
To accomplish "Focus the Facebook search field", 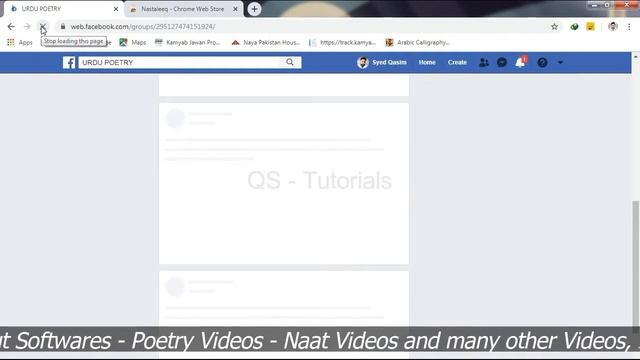I will point(179,62).
